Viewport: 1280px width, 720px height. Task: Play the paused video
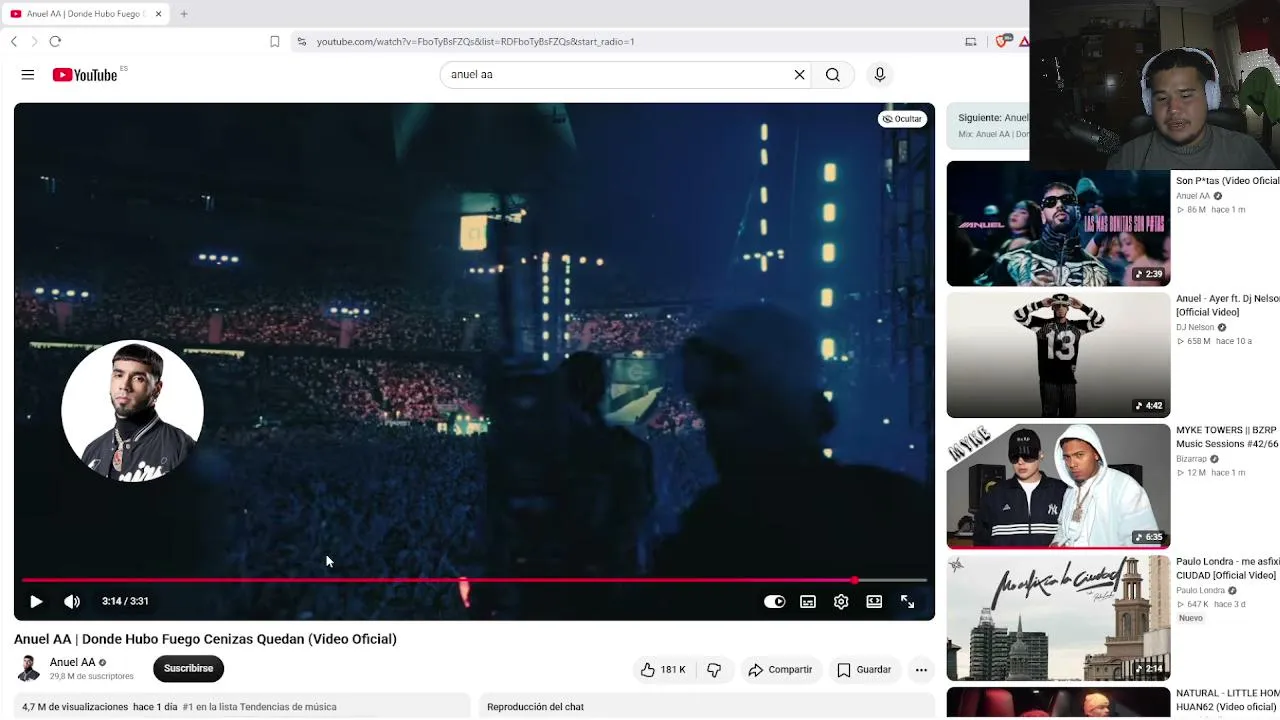[x=36, y=601]
